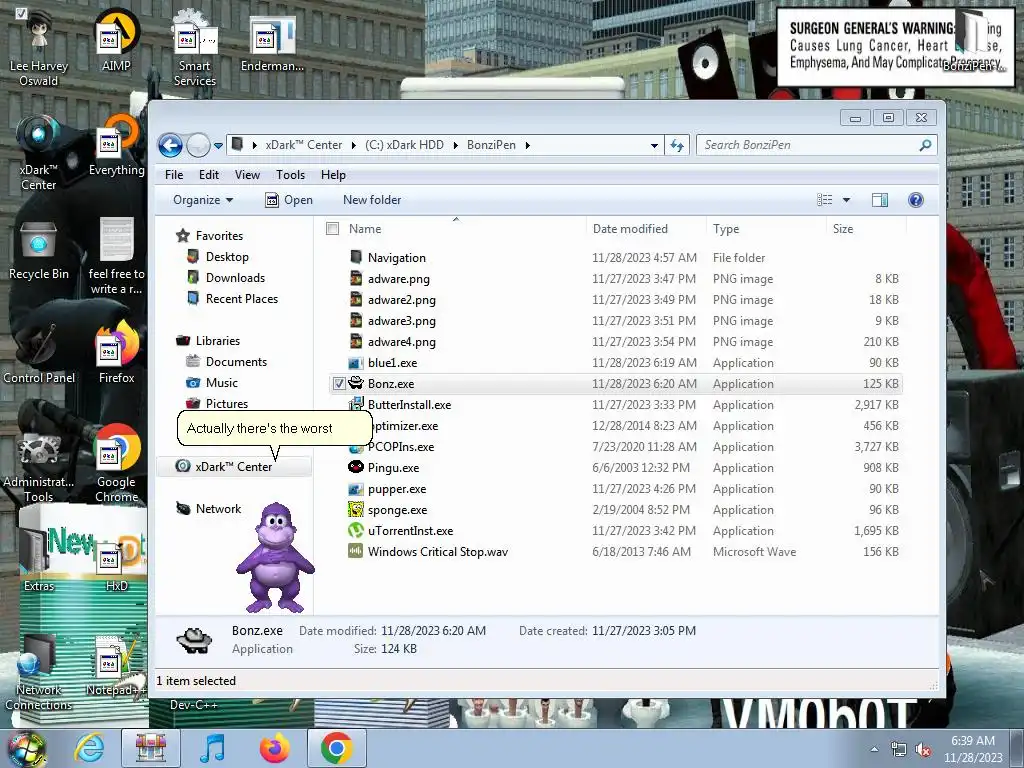Tick the select-all checkbox in header
The height and width of the screenshot is (768, 1024).
pos(332,229)
